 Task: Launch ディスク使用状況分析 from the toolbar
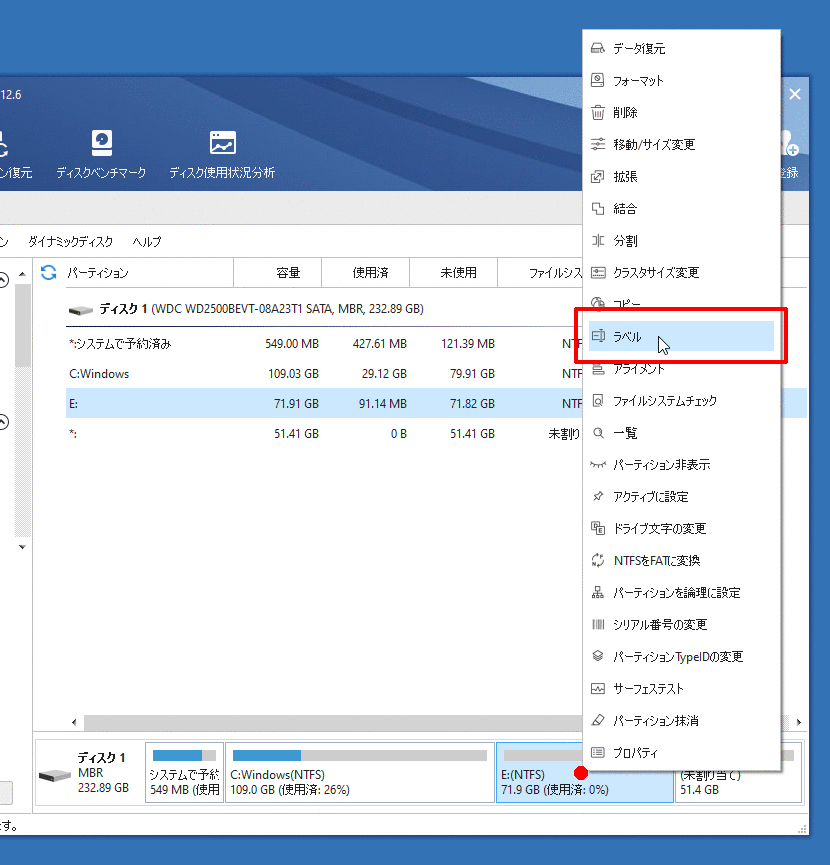pyautogui.click(x=222, y=154)
